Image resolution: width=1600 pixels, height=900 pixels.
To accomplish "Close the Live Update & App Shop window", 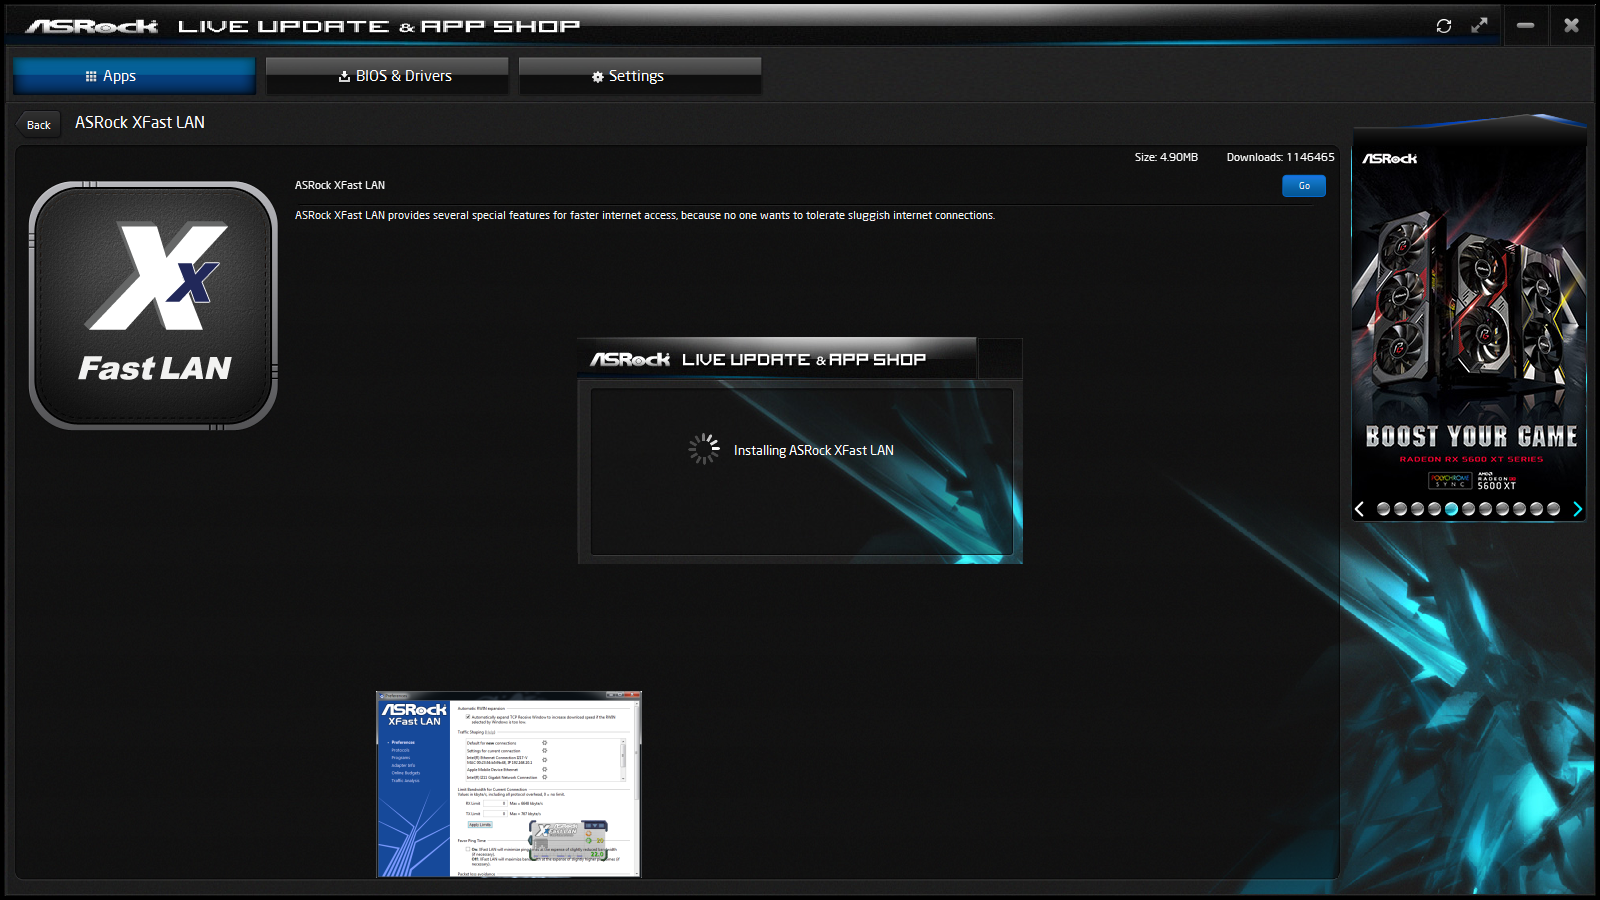I will coord(1572,26).
